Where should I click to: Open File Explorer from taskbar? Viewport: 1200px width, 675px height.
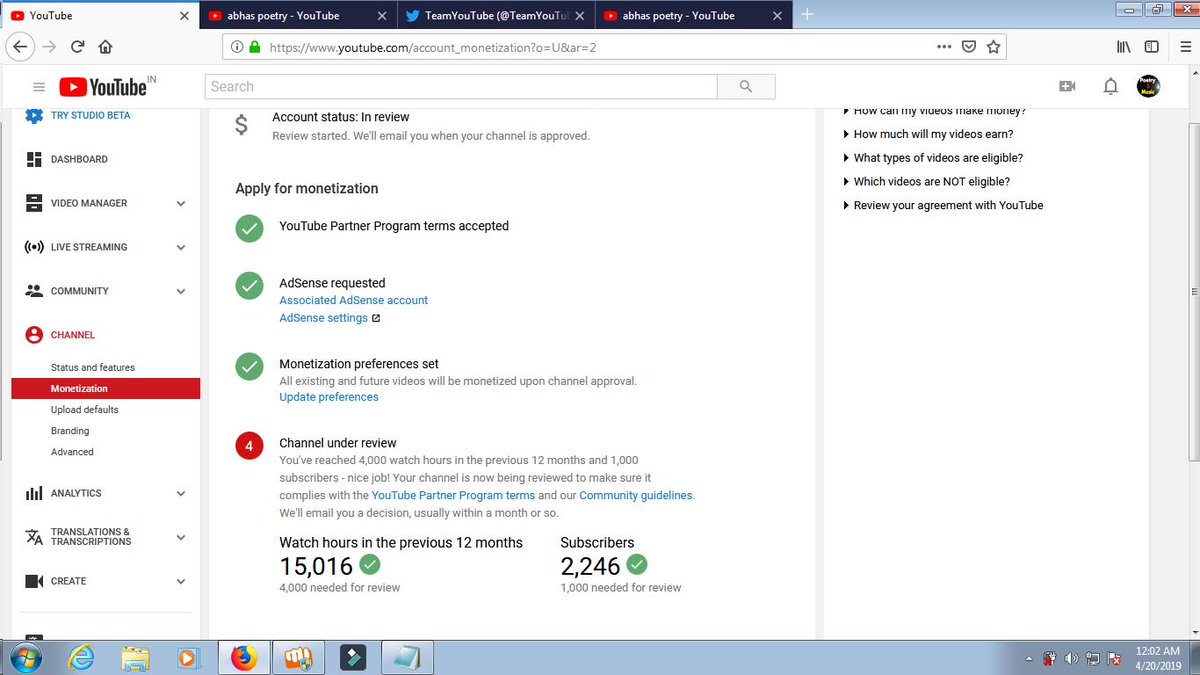[x=133, y=658]
